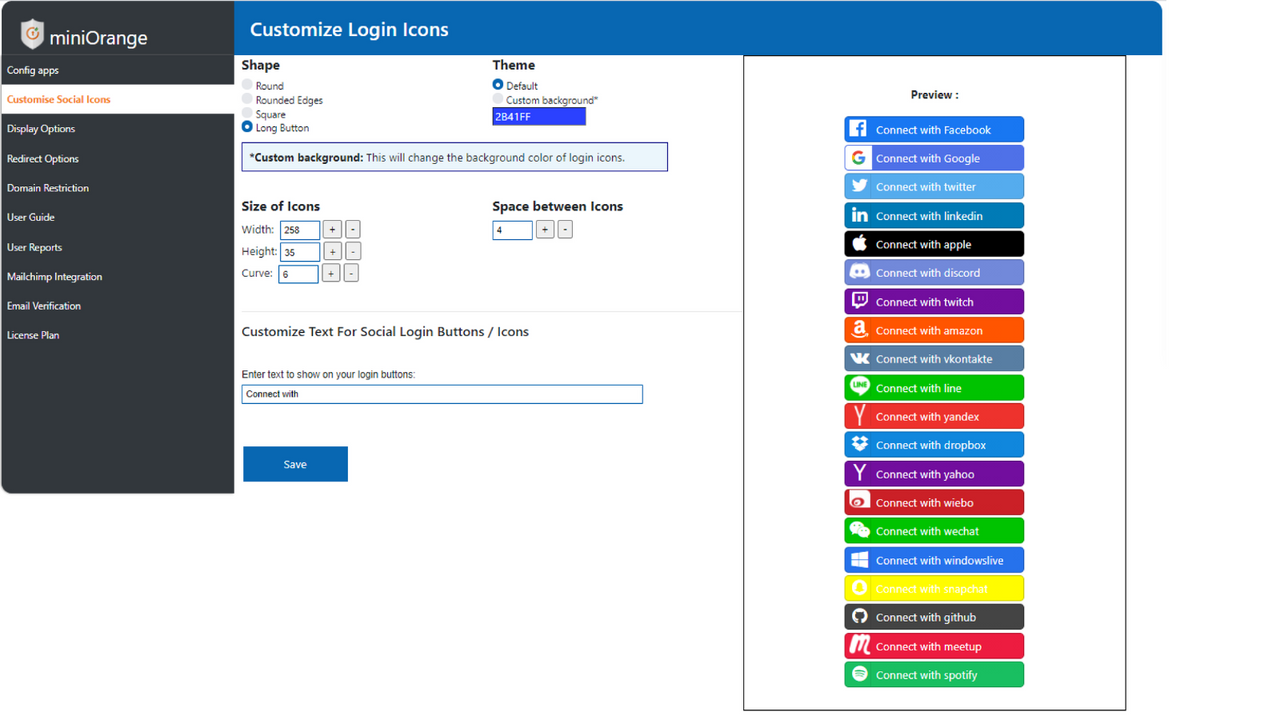Click Connect with Facebook button text
Viewport: 1280px width, 720px height.
click(933, 130)
